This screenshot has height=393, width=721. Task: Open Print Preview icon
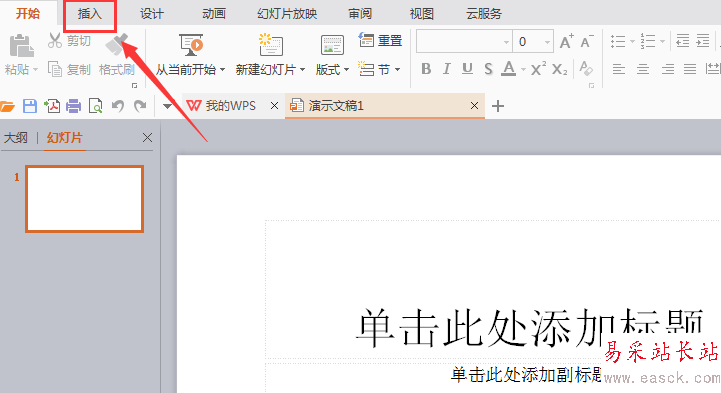pos(96,106)
